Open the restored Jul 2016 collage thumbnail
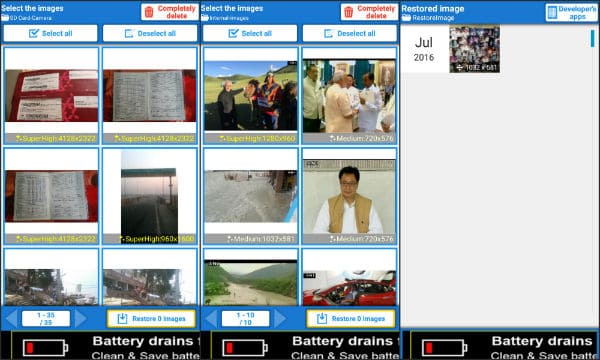Viewport: 600px width, 360px height. [x=474, y=49]
